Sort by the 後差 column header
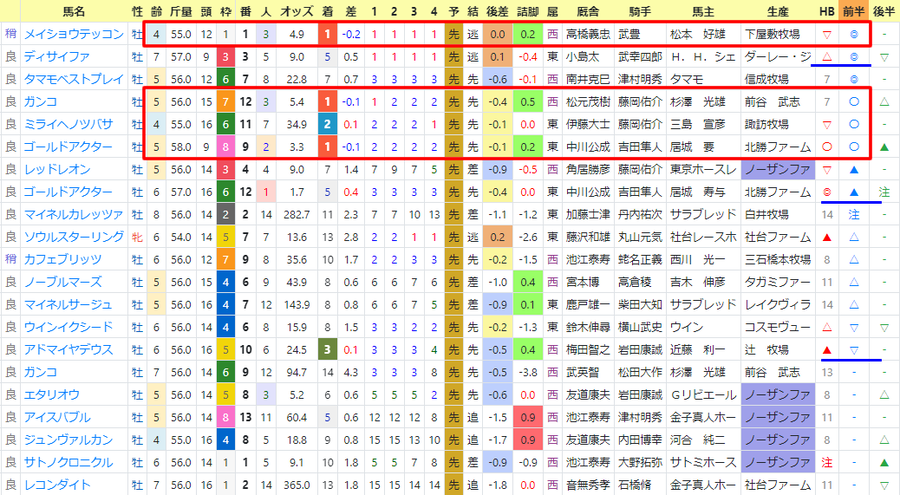The image size is (900, 495). pos(497,11)
